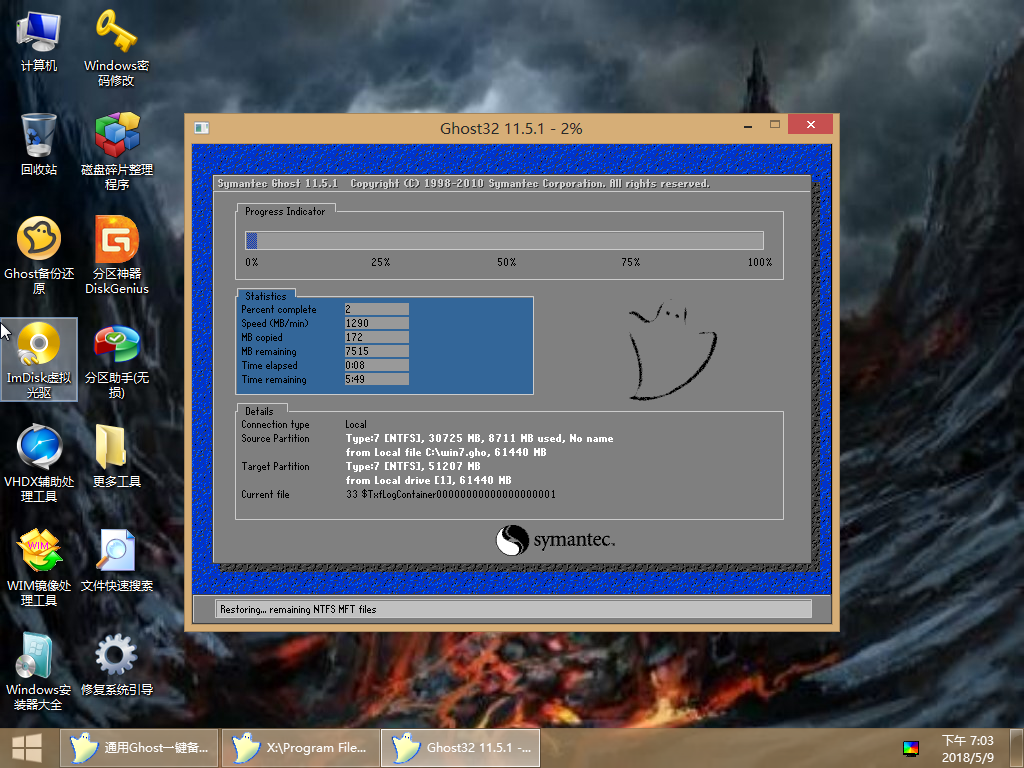This screenshot has width=1024, height=768.
Task: Click the MB copied value 172
Action: pos(377,337)
